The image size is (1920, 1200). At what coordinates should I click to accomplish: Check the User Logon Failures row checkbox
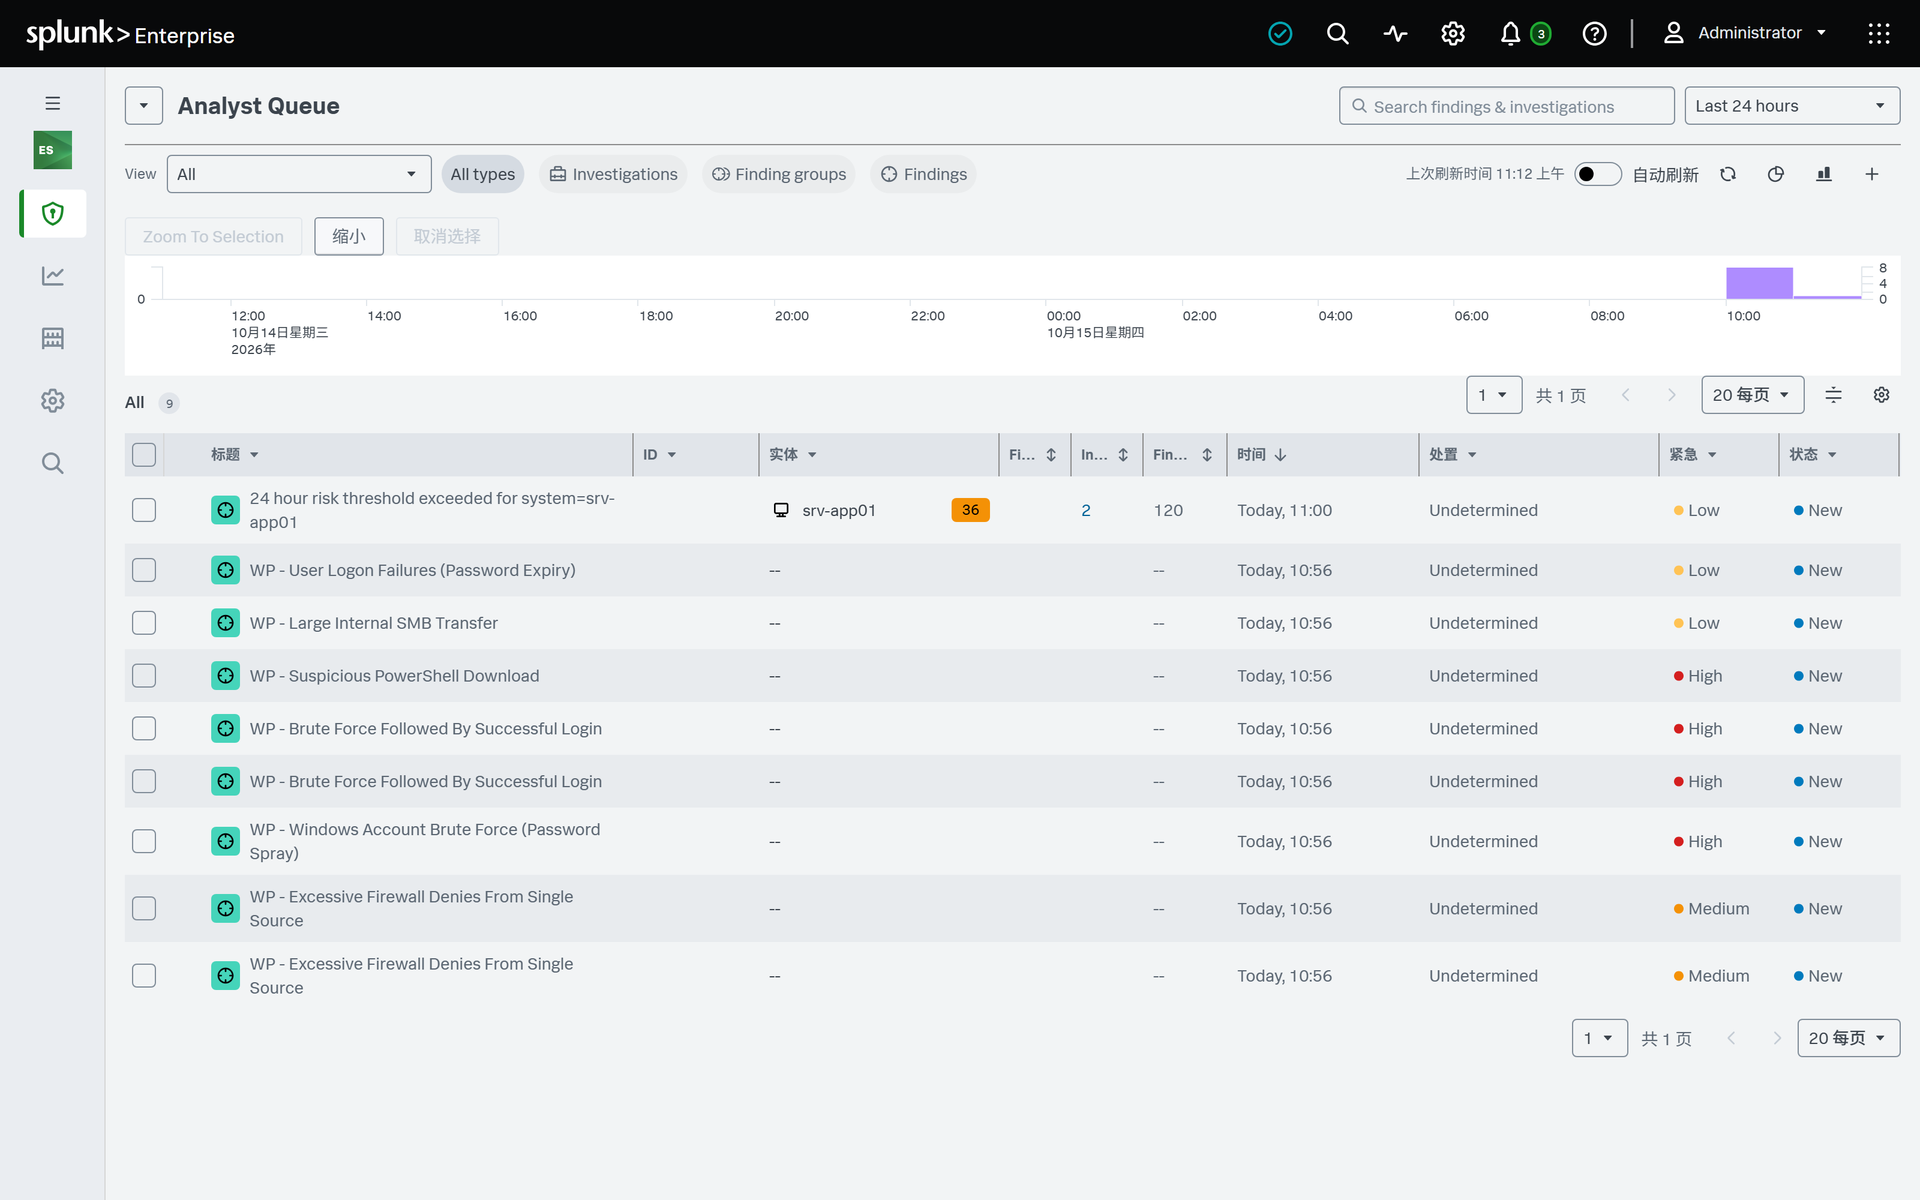click(x=144, y=570)
